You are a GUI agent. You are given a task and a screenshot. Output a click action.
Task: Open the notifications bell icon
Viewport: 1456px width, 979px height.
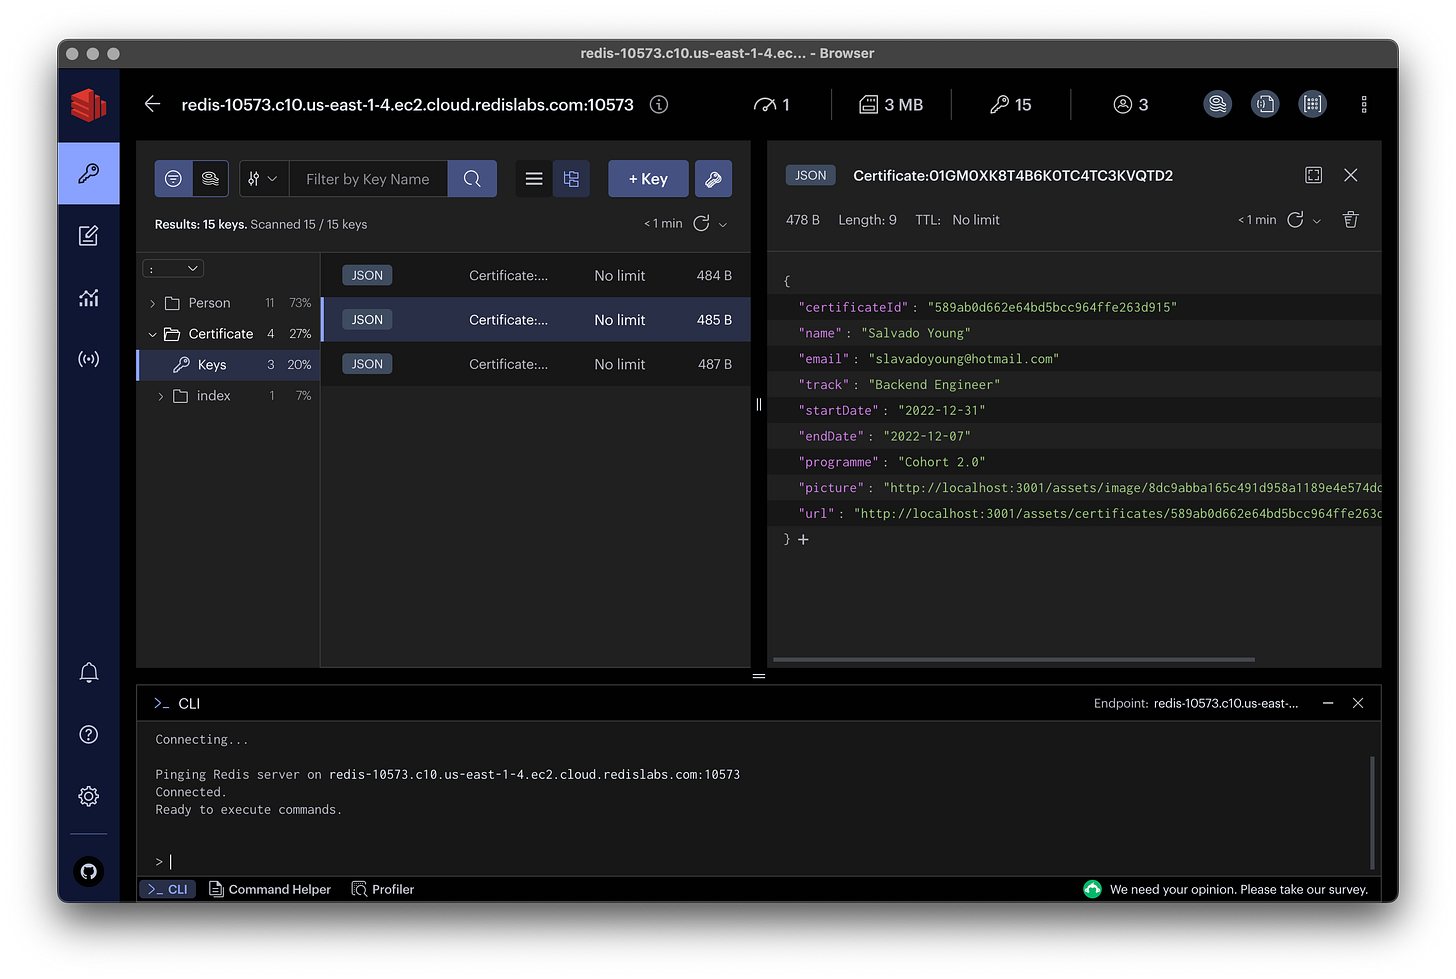click(88, 673)
